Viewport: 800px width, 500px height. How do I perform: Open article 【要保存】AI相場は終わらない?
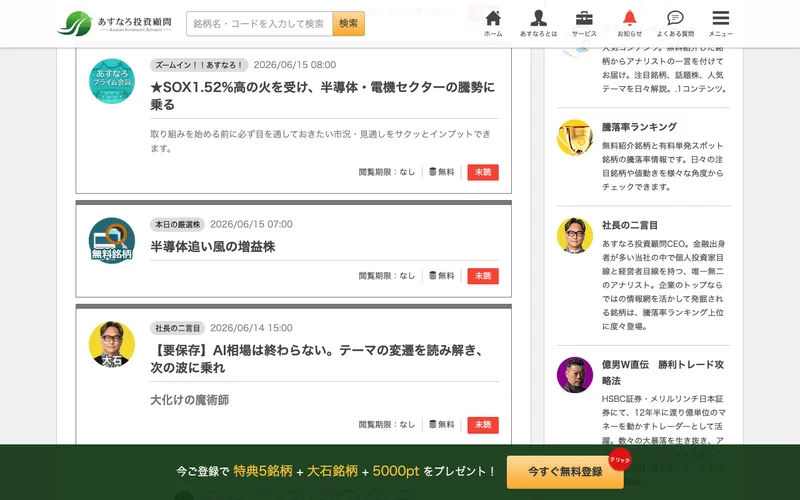[317, 359]
